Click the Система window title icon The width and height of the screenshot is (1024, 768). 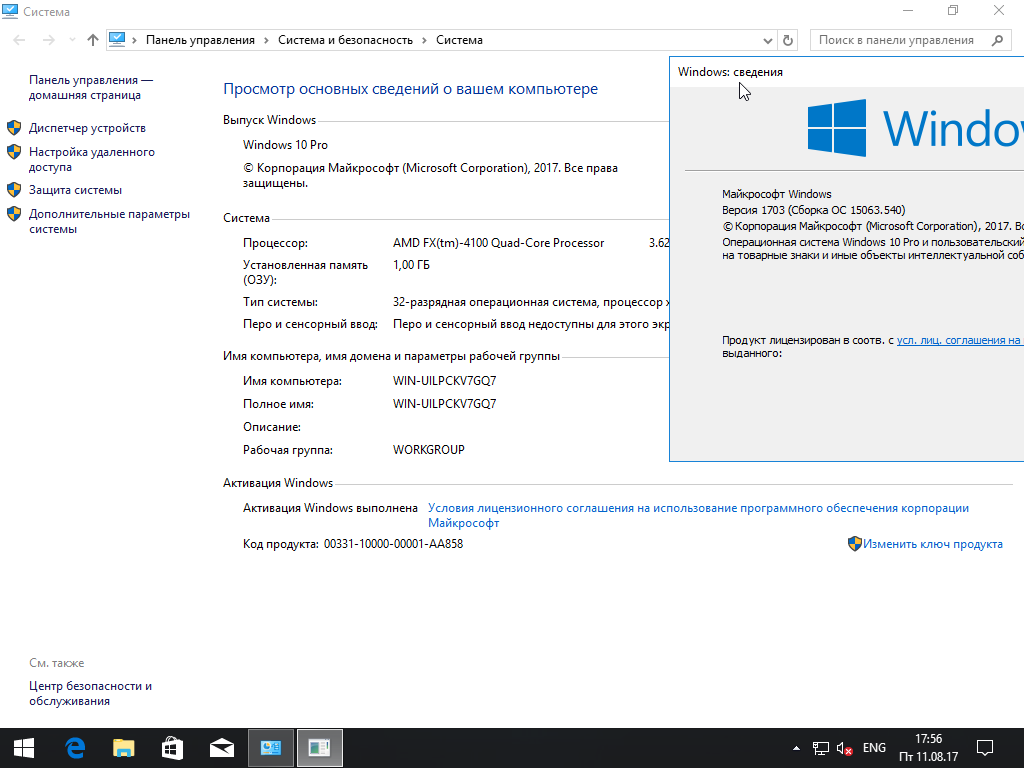tap(10, 11)
